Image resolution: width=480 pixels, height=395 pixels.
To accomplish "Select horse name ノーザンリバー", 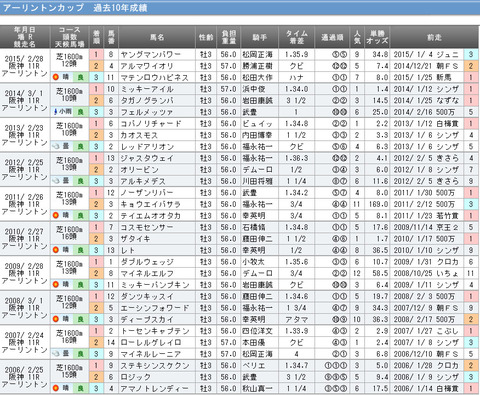I will coord(147,193).
